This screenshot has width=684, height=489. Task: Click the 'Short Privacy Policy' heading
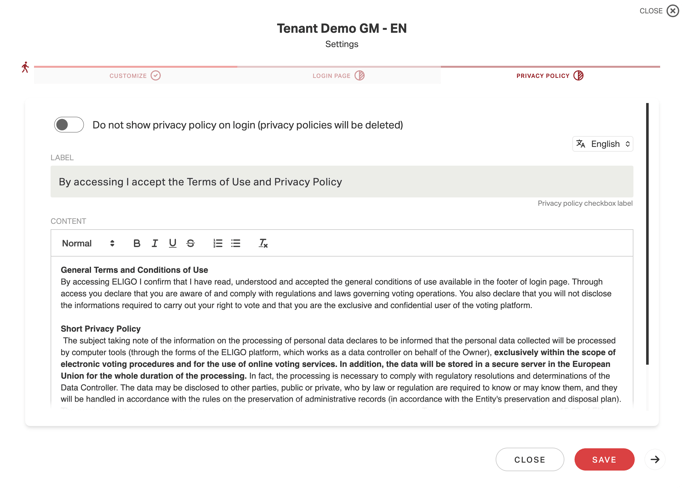[100, 329]
